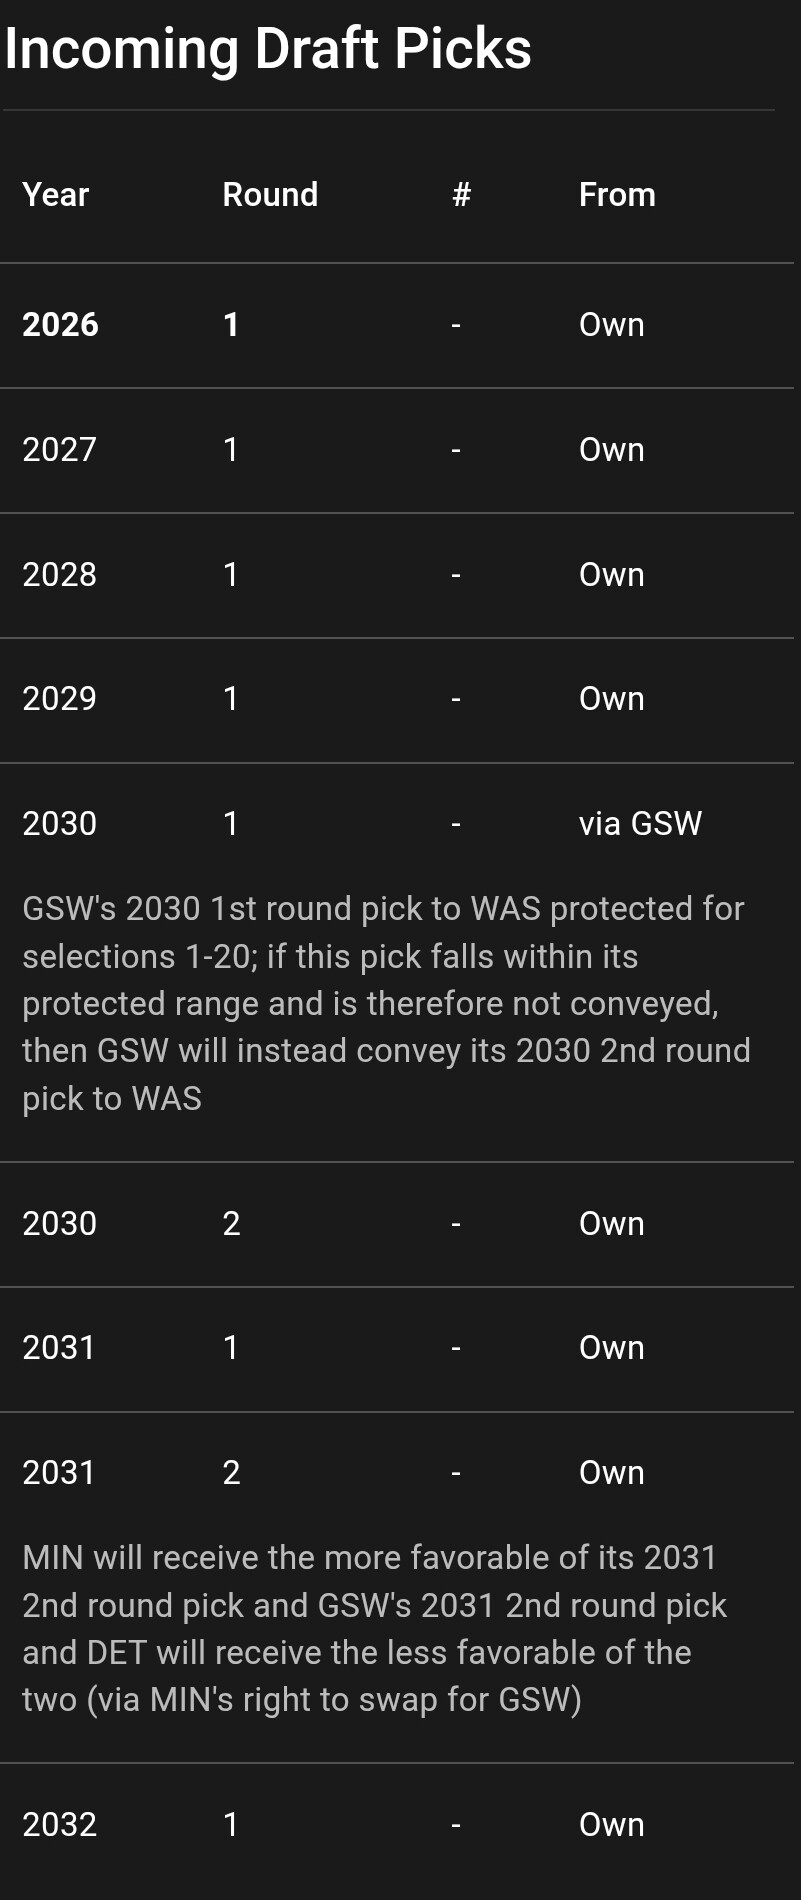
Task: Click the dash in the 2026 row
Action: [x=456, y=325]
